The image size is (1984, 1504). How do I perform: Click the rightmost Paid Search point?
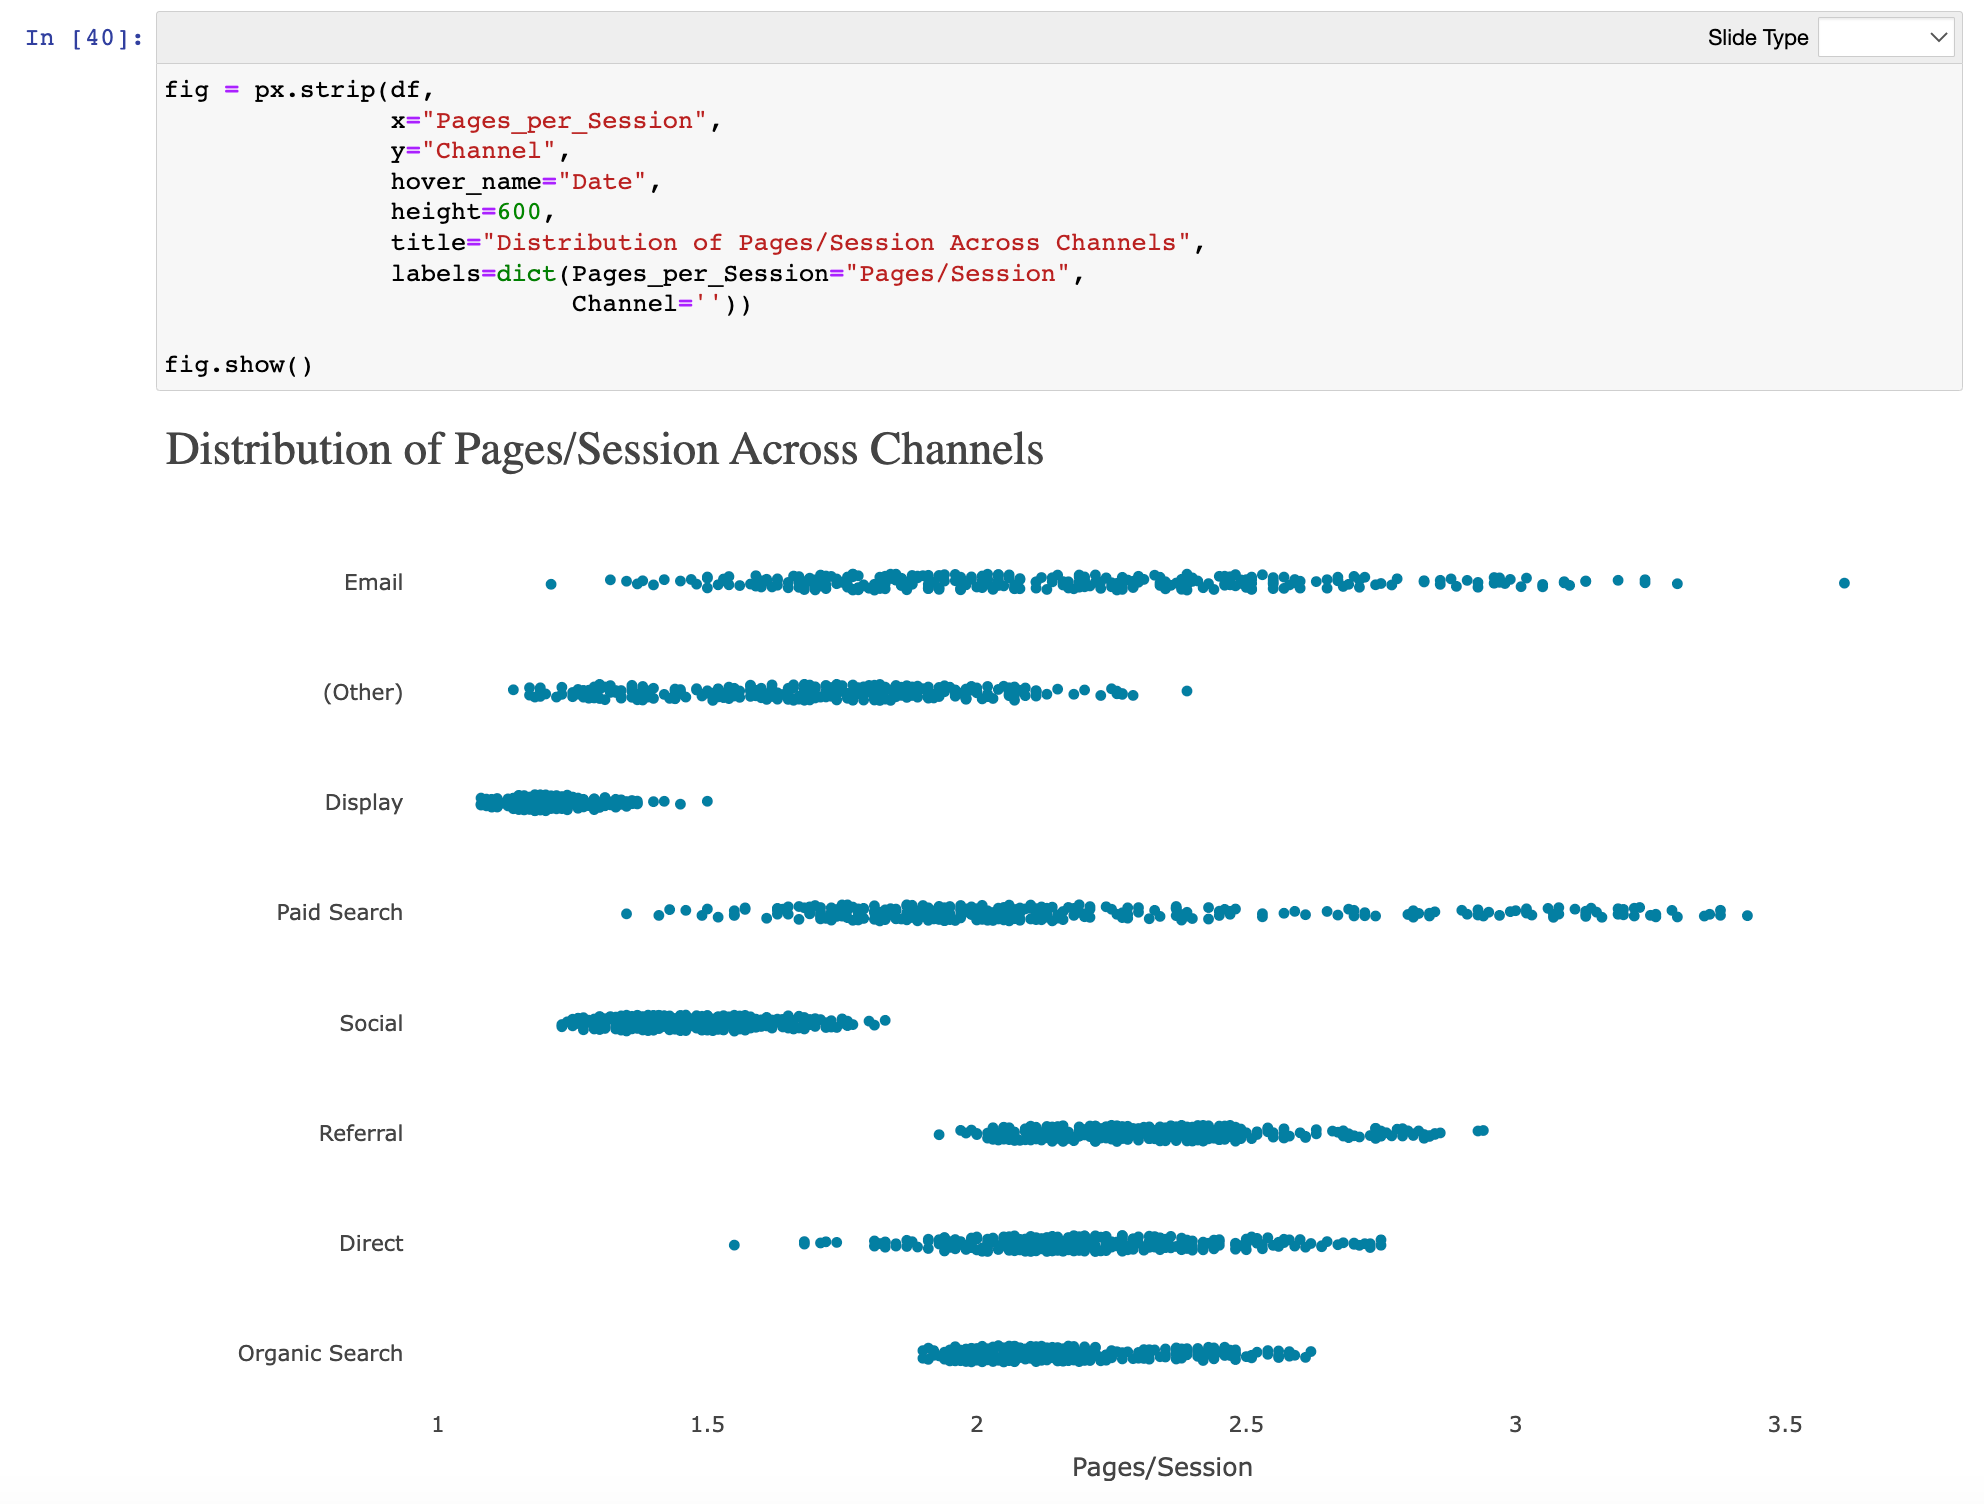[x=1747, y=915]
